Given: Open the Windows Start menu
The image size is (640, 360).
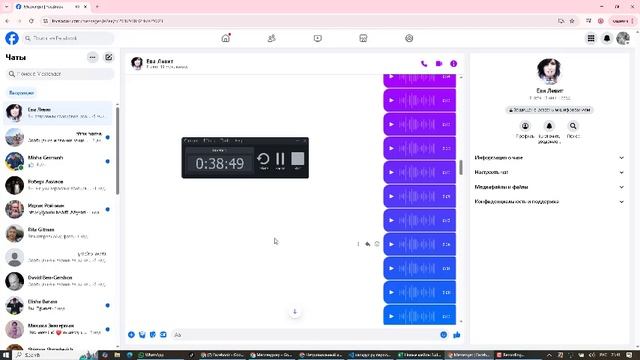Looking at the screenshot, I should (6, 355).
